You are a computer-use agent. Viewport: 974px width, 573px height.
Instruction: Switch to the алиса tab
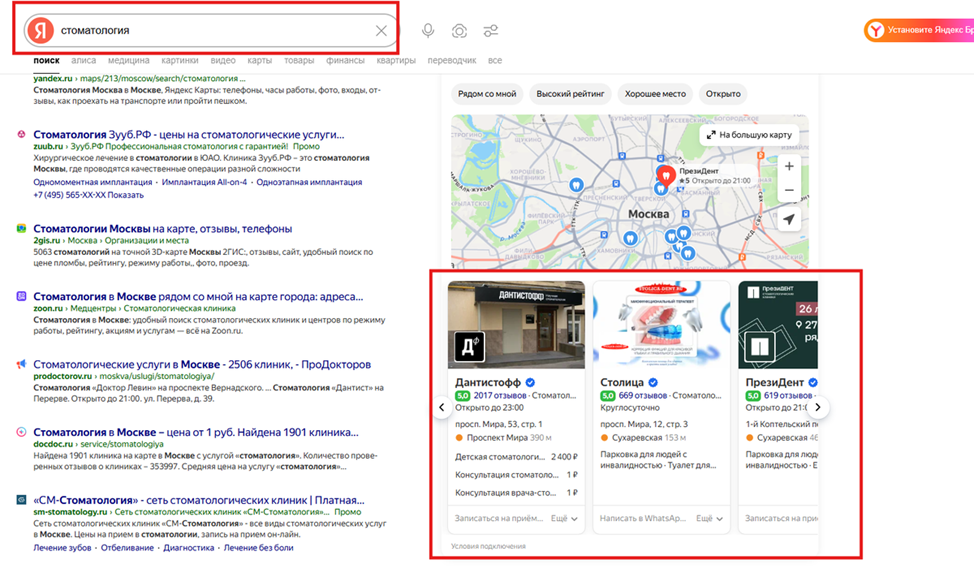[x=83, y=60]
